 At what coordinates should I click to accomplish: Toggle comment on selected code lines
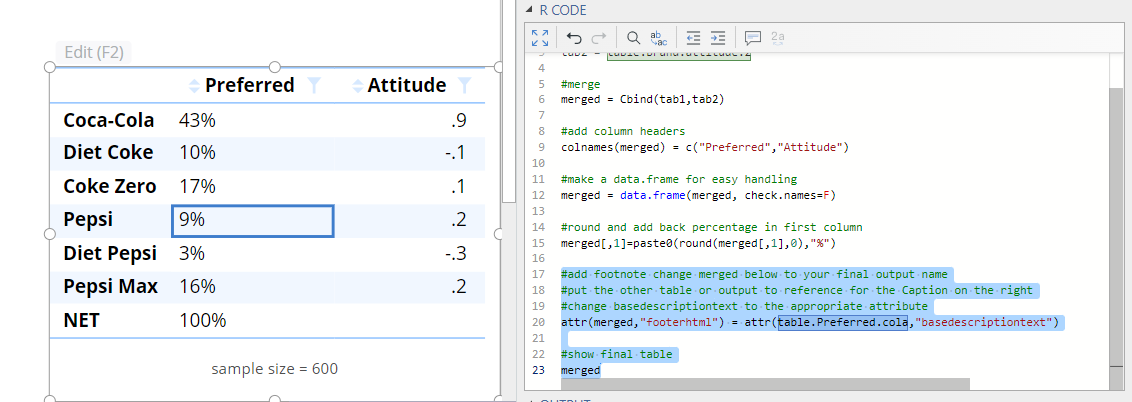(753, 38)
